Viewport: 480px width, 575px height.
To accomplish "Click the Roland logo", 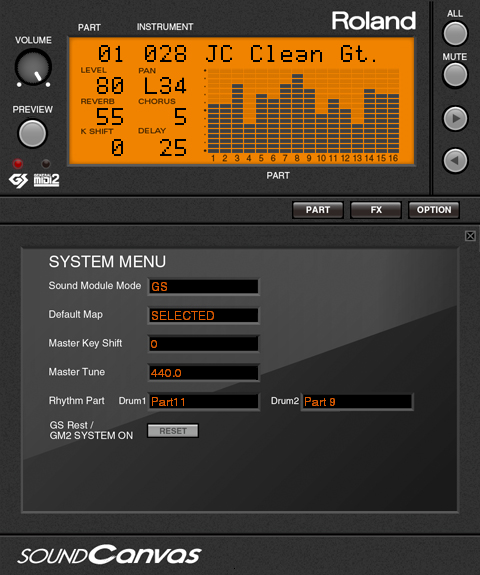I will coord(374,21).
